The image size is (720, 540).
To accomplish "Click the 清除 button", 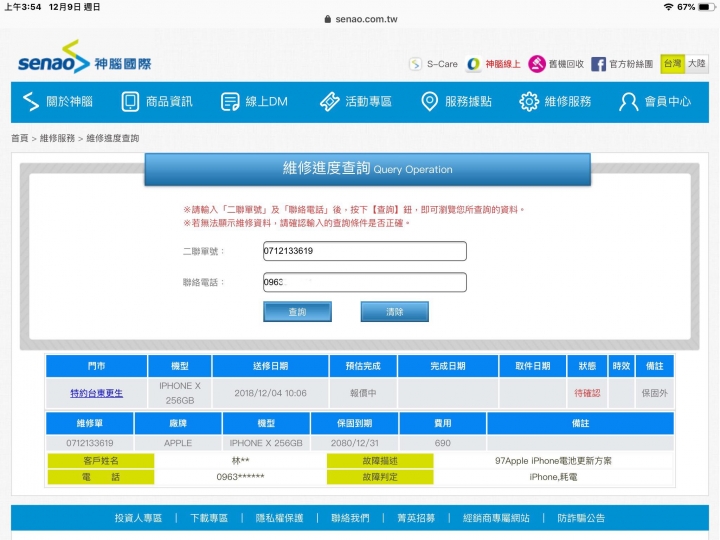I will 394,312.
